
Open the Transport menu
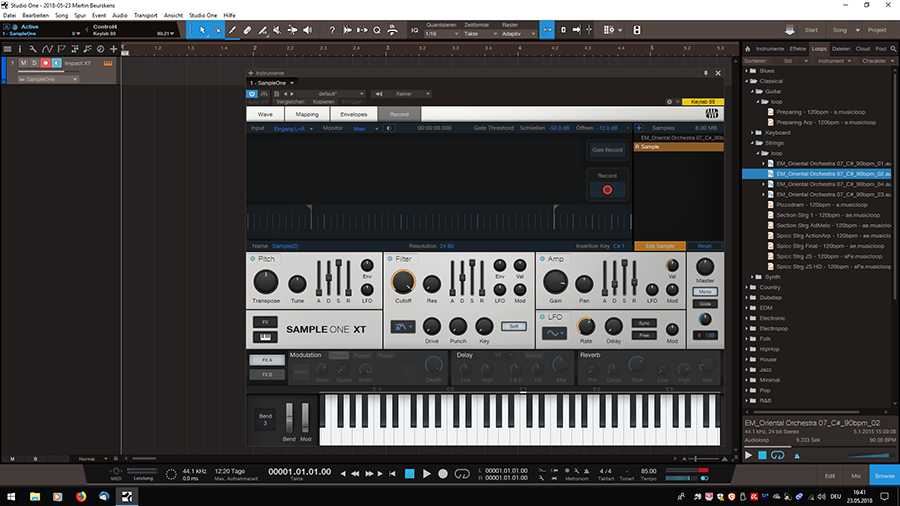coord(145,15)
